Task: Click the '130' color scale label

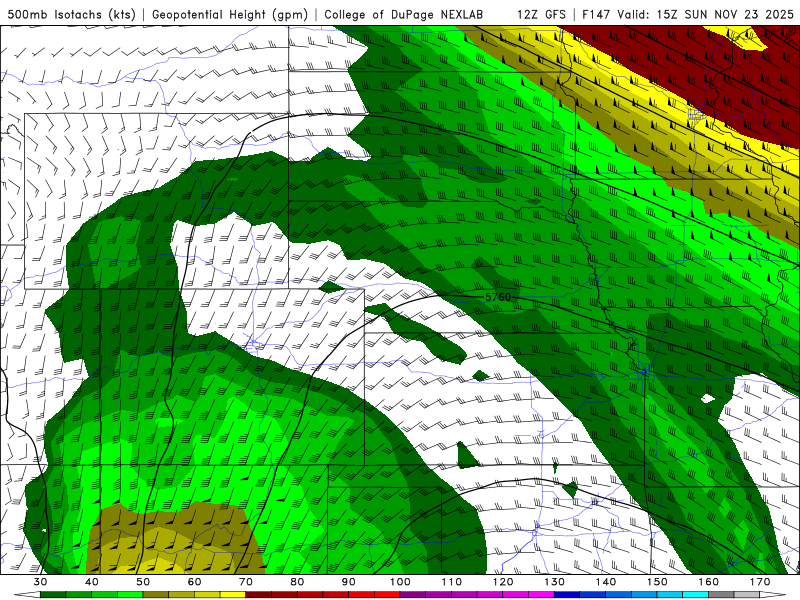Action: [554, 582]
